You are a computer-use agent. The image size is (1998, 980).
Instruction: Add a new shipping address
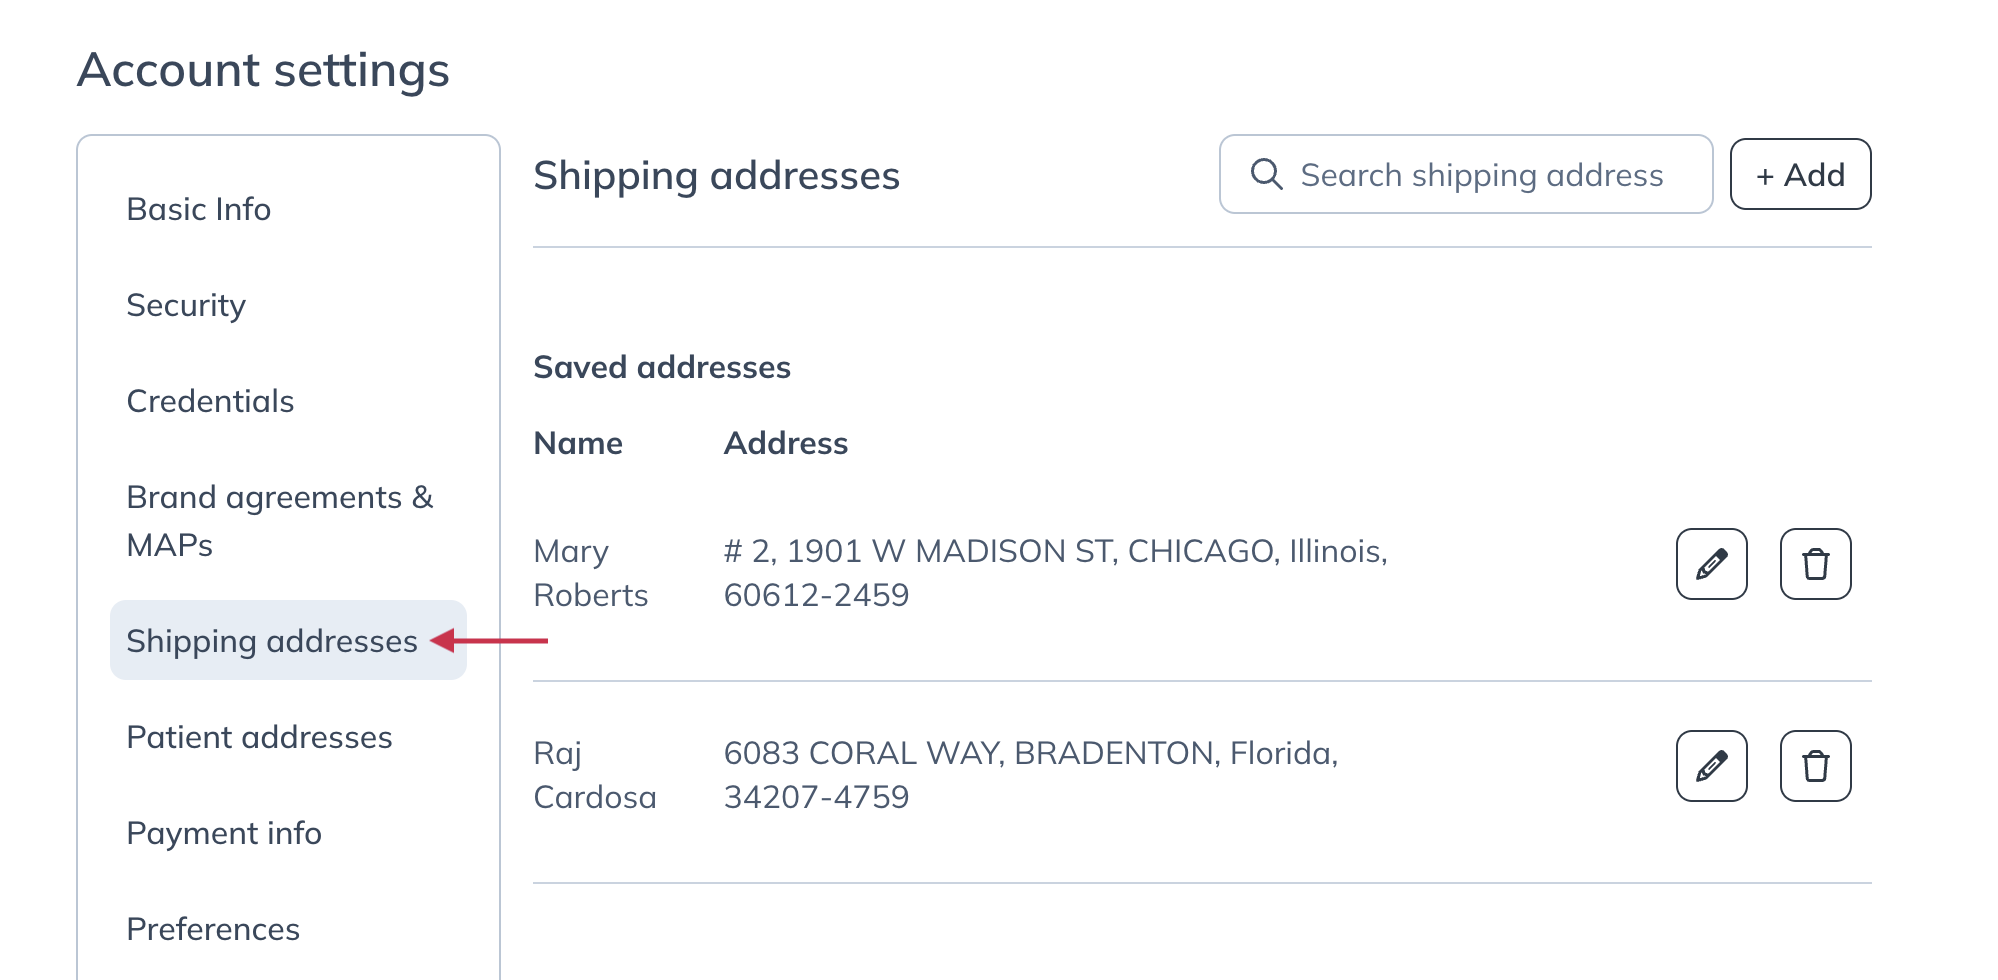(x=1800, y=174)
